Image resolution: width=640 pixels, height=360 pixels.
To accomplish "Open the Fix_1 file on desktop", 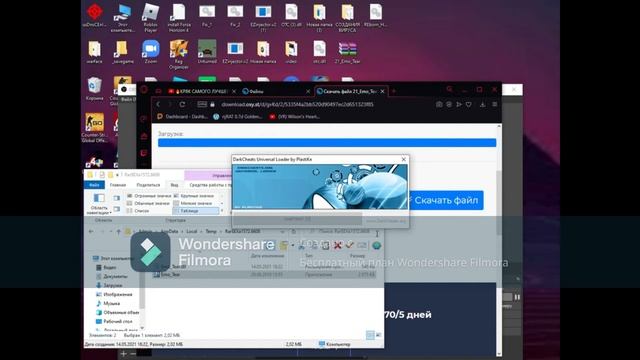I will pyautogui.click(x=207, y=15).
